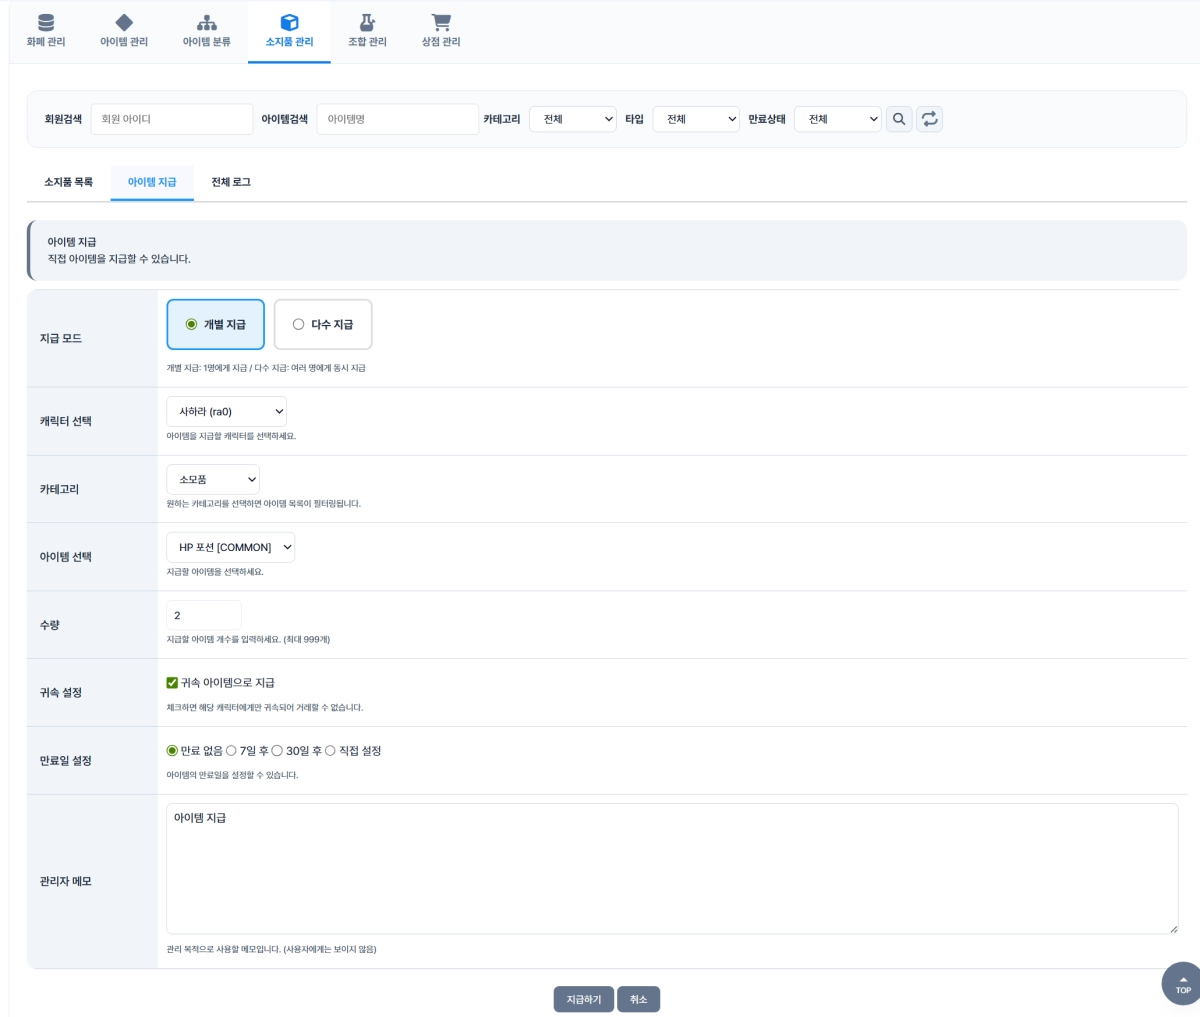1200x1017 pixels.
Task: Expand the 소모품 category dropdown
Action: [x=213, y=480]
